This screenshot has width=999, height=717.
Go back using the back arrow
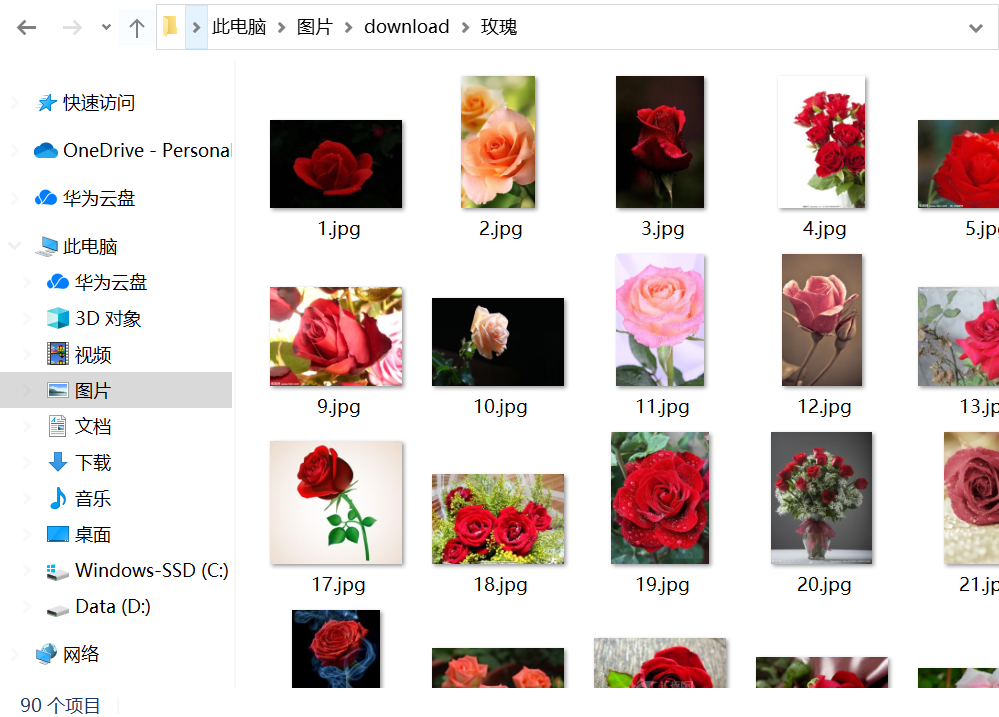coord(27,27)
